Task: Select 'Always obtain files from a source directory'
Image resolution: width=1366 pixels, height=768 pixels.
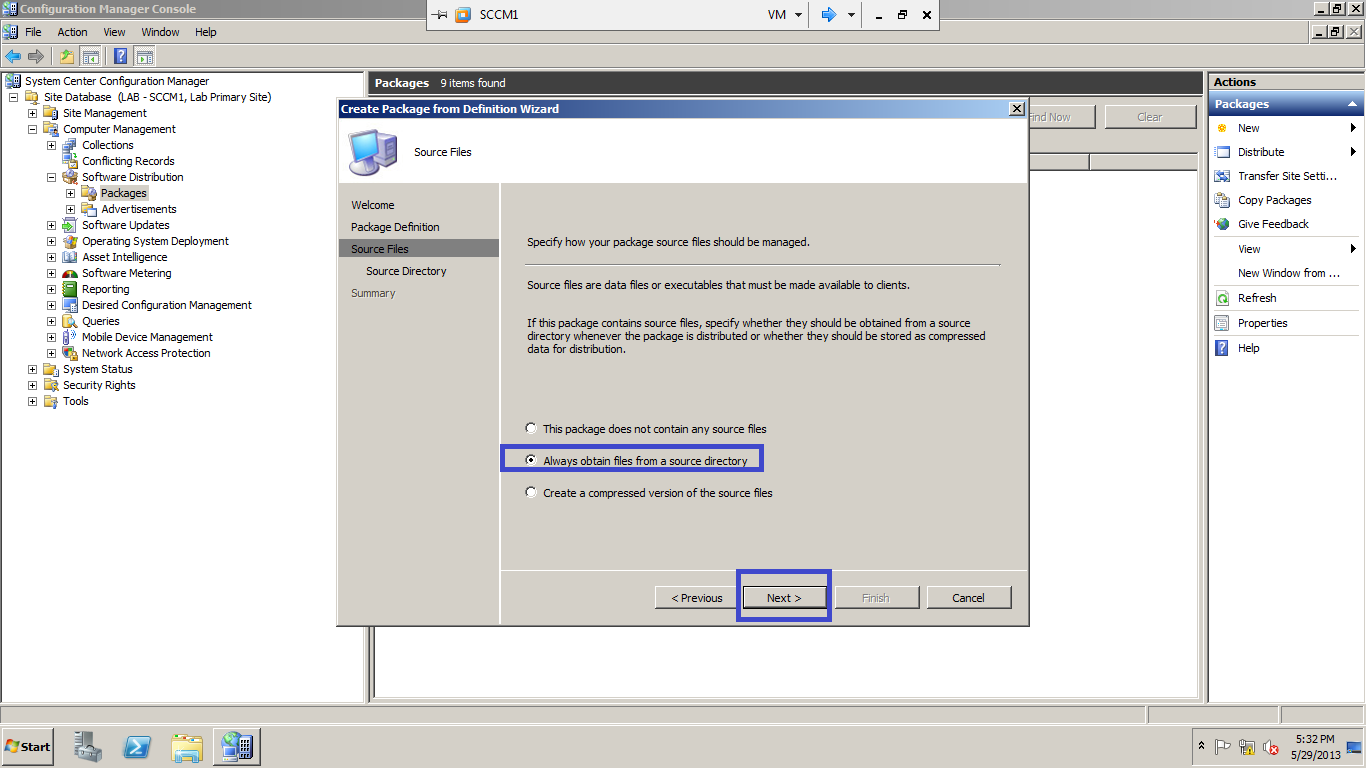Action: pyautogui.click(x=531, y=461)
